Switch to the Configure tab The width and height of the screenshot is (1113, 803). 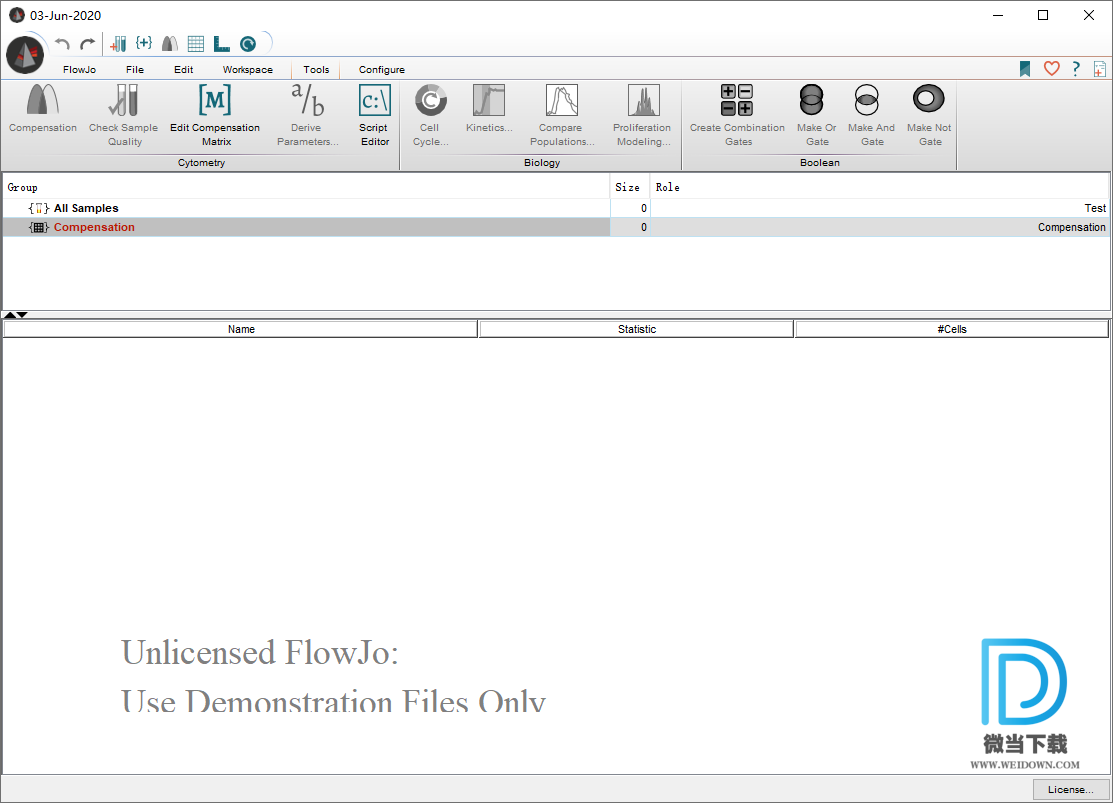pos(382,70)
